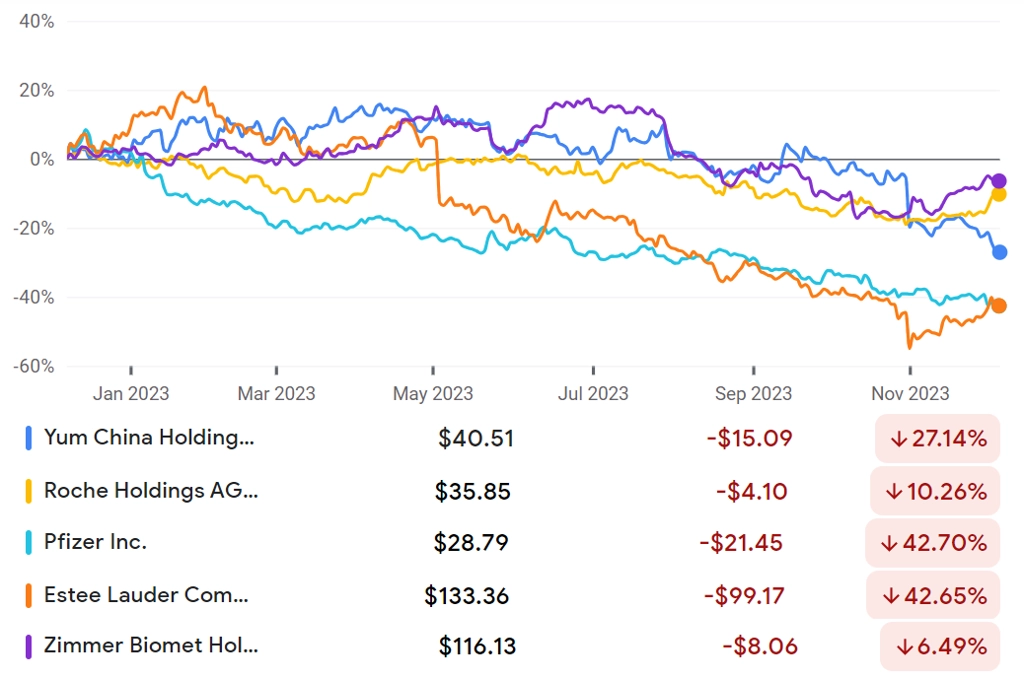Click the blue endpoint dot on the chart
The image size is (1024, 679).
(999, 252)
